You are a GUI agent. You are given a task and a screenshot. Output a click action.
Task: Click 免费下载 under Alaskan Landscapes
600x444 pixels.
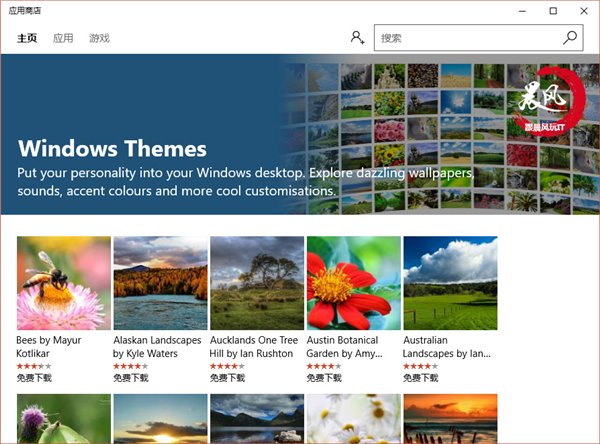(130, 378)
